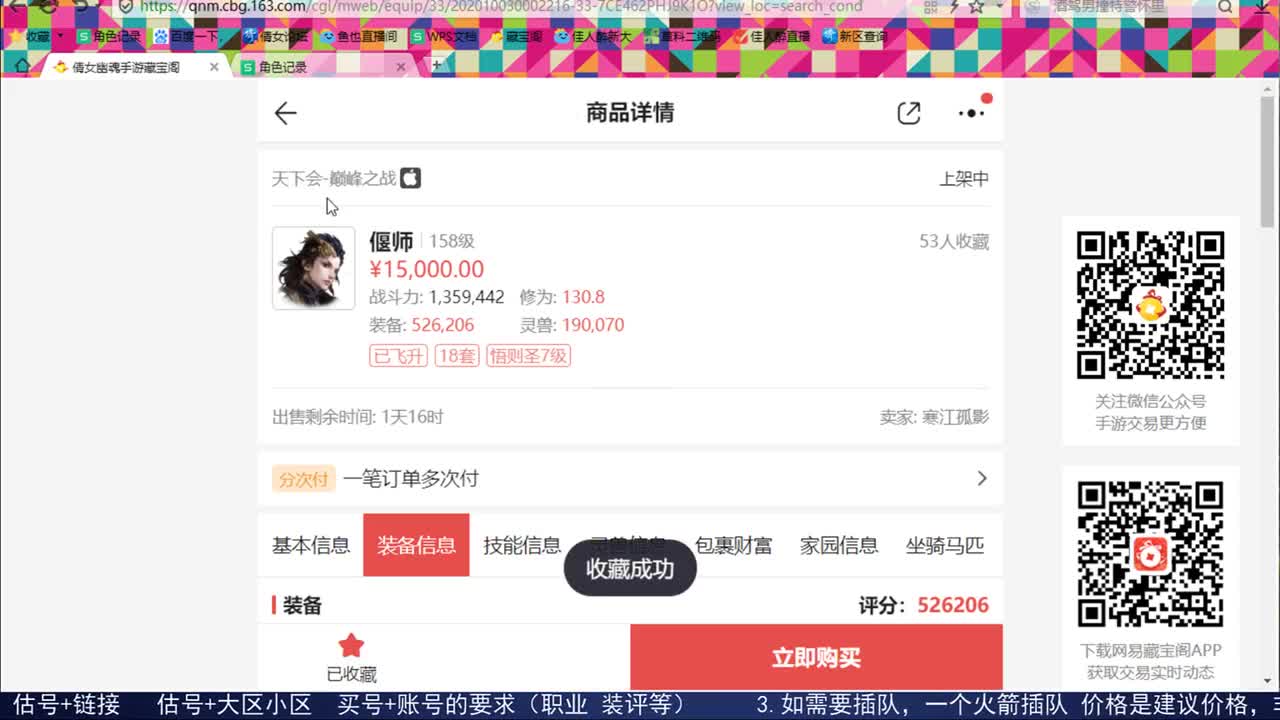
Task: Click the 悟则圣7级 tag
Action: 528,355
